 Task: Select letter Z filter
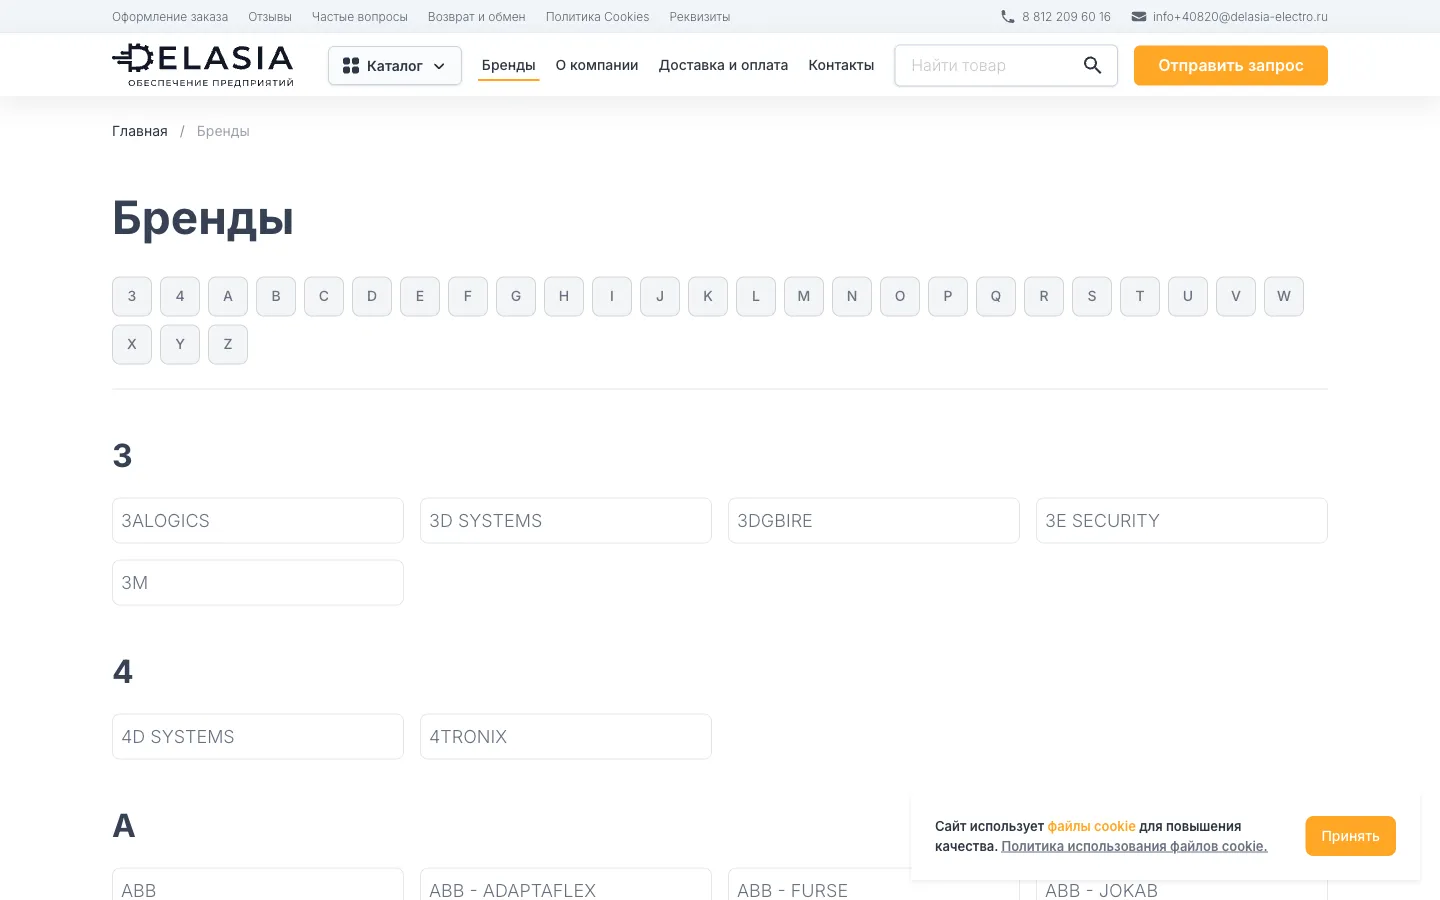tap(228, 344)
